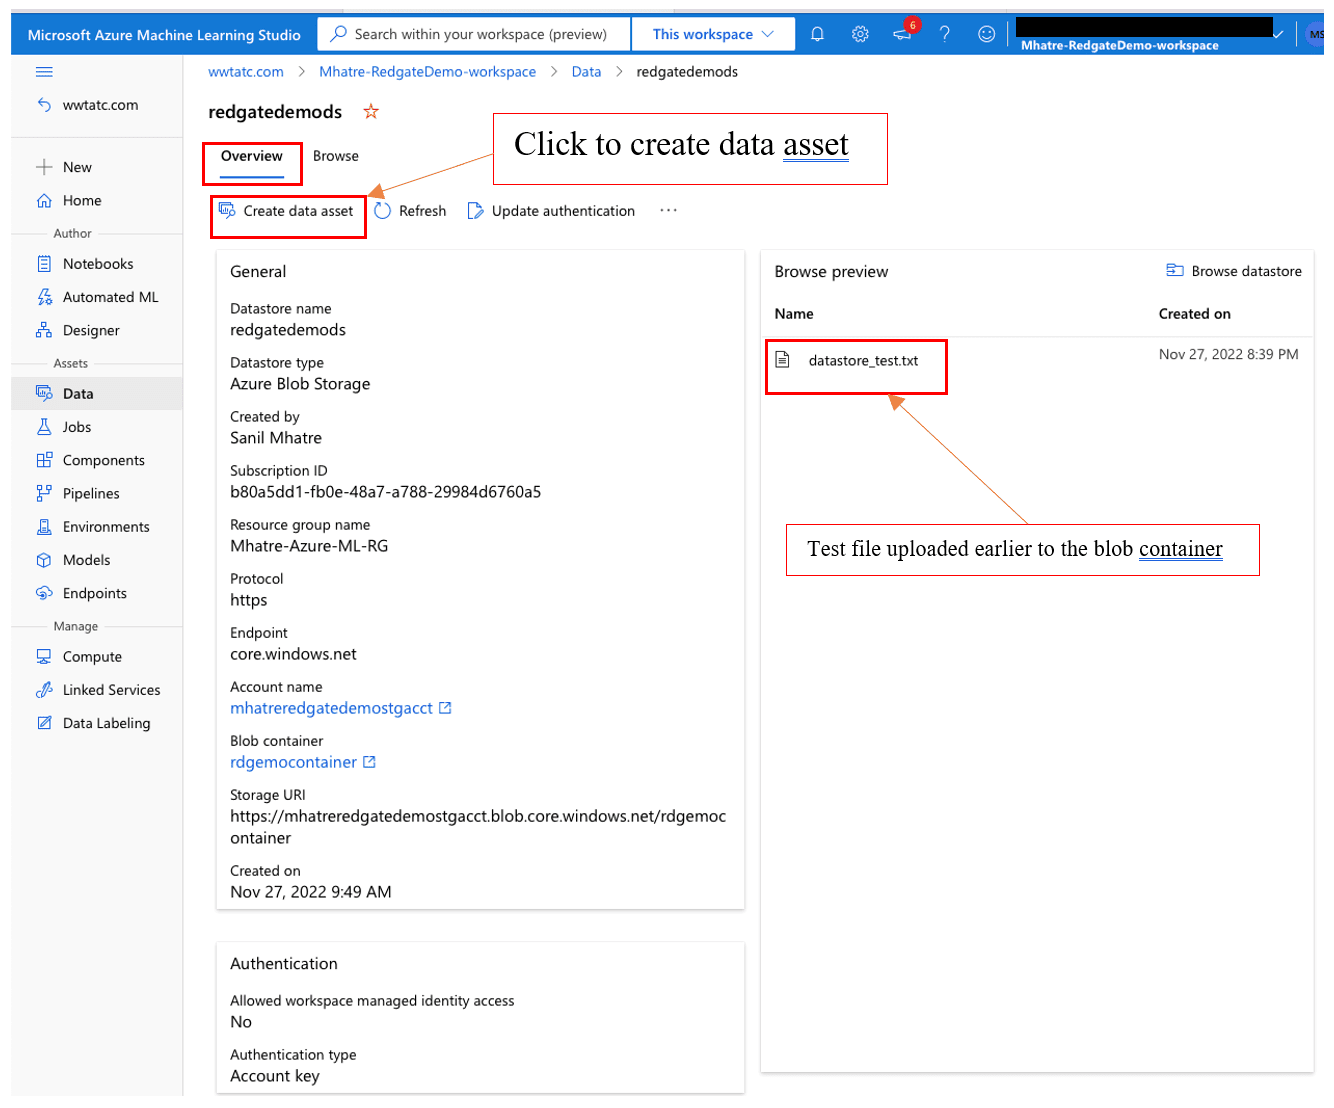Open Endpoints in the sidebar
The image size is (1334, 1108).
pos(97,593)
